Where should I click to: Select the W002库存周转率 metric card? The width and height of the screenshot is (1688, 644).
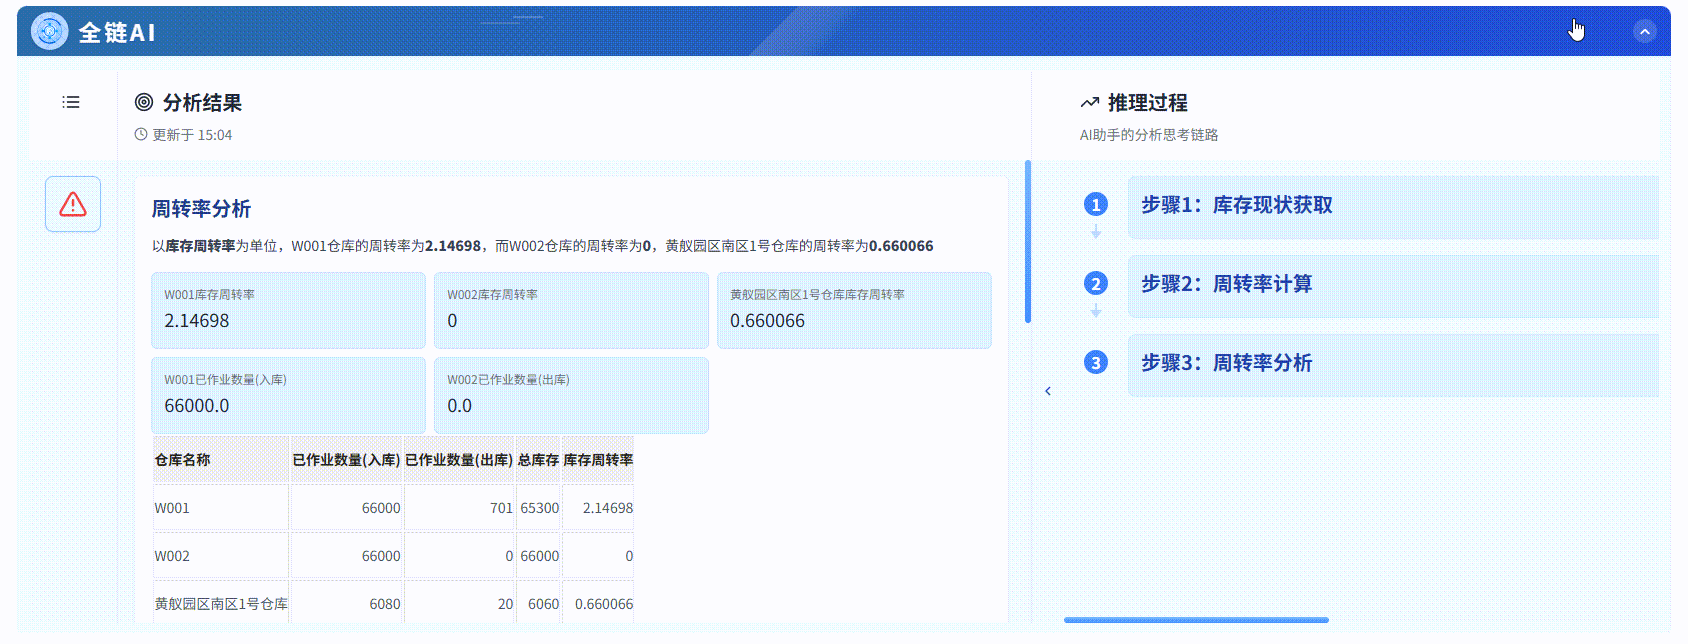pyautogui.click(x=571, y=310)
